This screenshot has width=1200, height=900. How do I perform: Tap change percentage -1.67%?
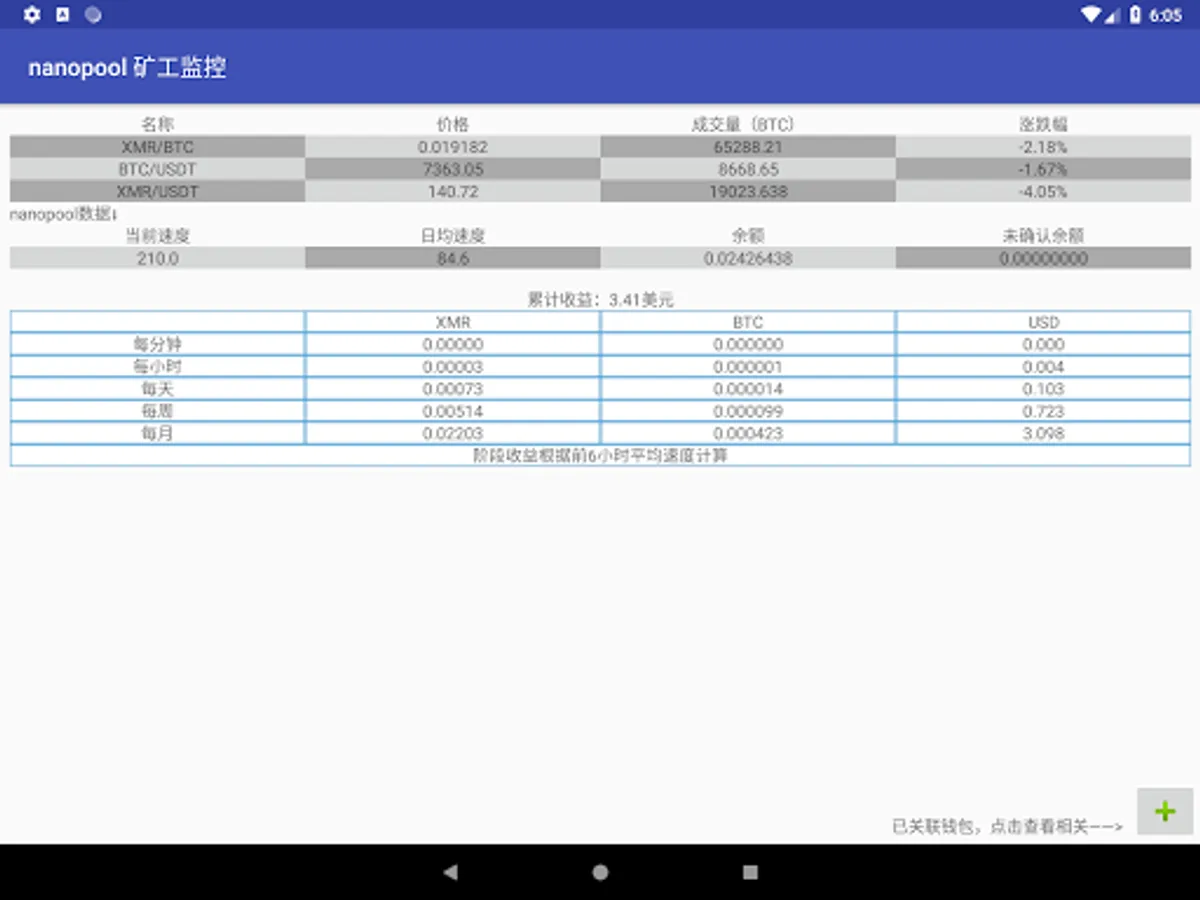click(1043, 169)
